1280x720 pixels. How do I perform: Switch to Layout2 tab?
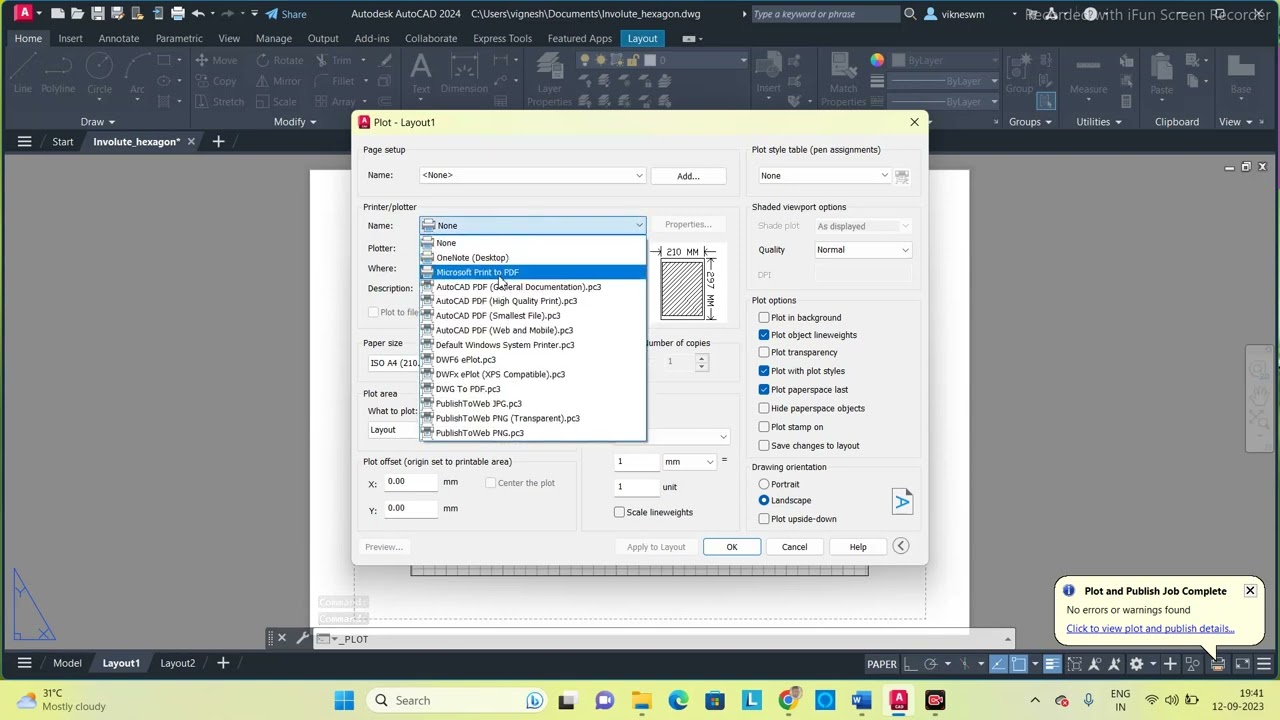pyautogui.click(x=178, y=663)
